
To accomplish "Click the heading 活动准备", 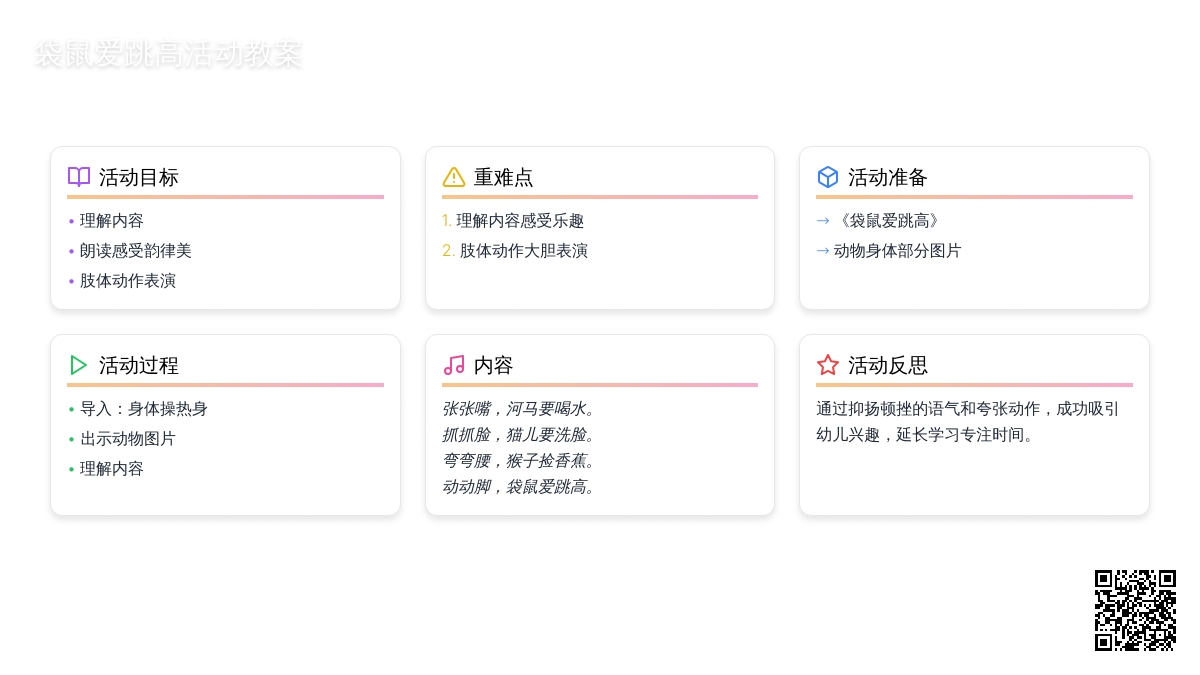I will [888, 177].
